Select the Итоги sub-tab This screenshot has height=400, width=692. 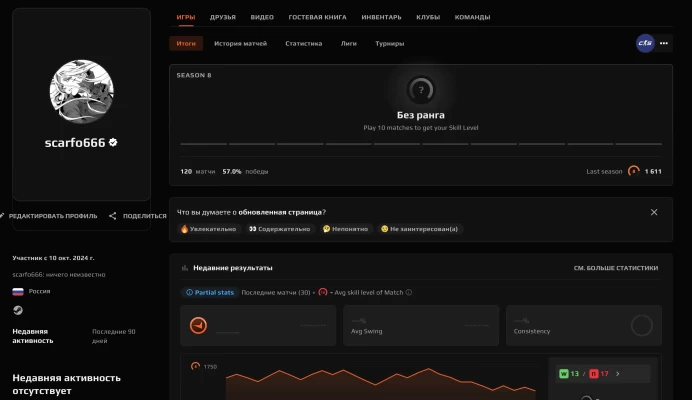click(x=186, y=43)
